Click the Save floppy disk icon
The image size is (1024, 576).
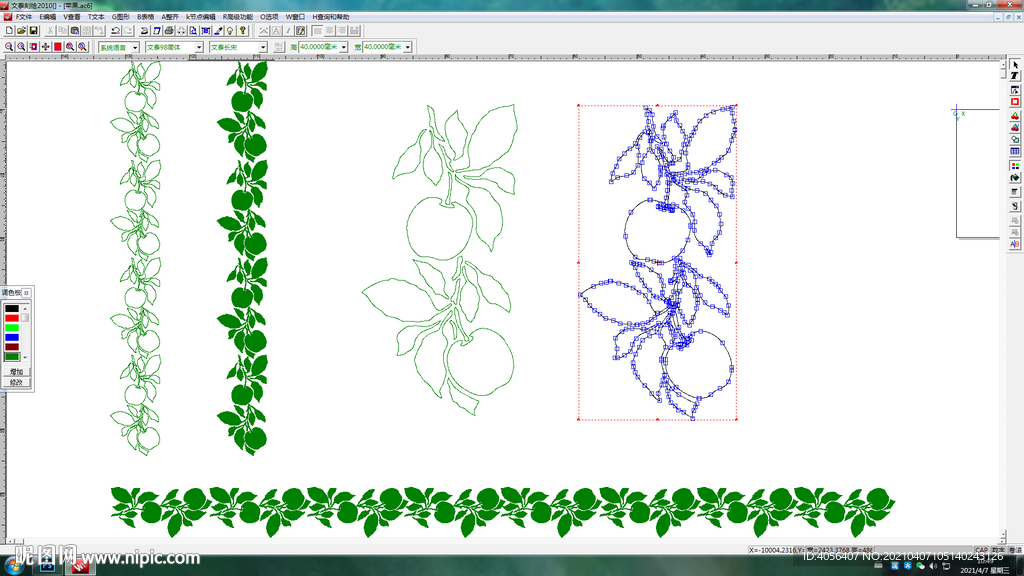[33, 31]
